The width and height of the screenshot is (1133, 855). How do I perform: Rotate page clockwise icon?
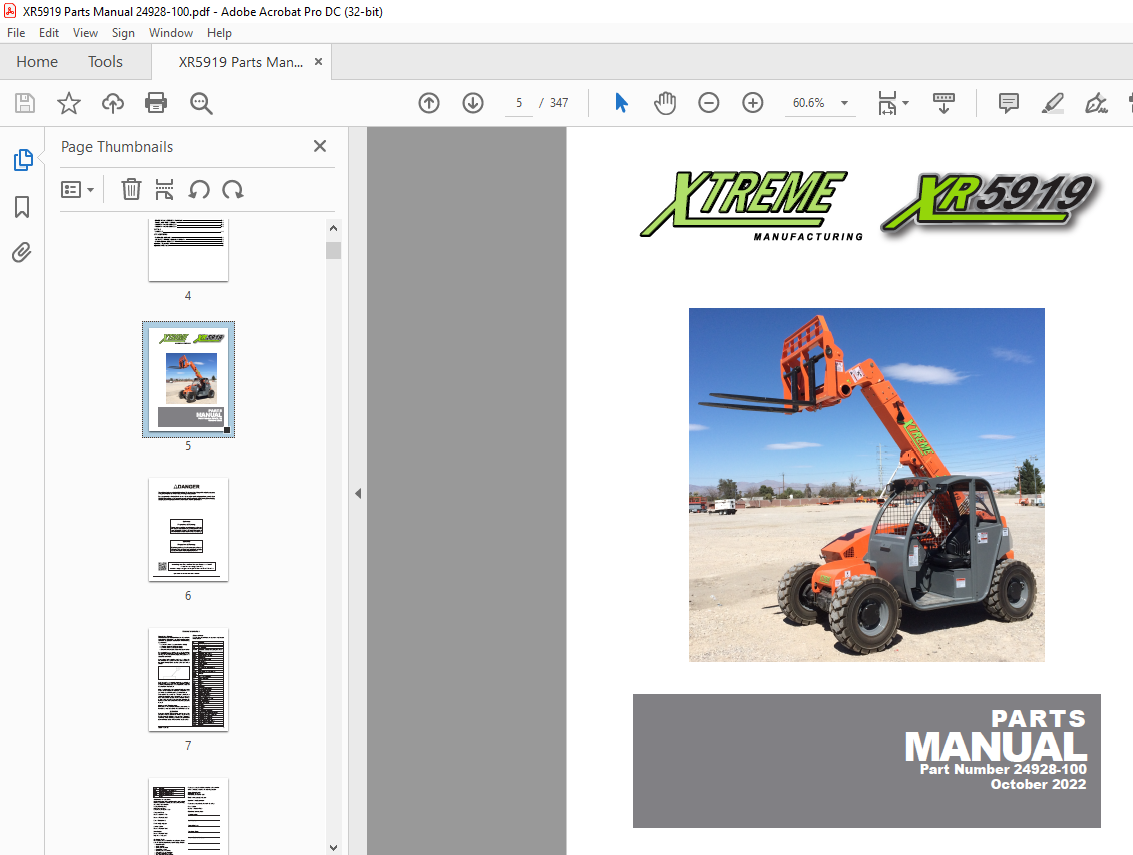[x=233, y=189]
